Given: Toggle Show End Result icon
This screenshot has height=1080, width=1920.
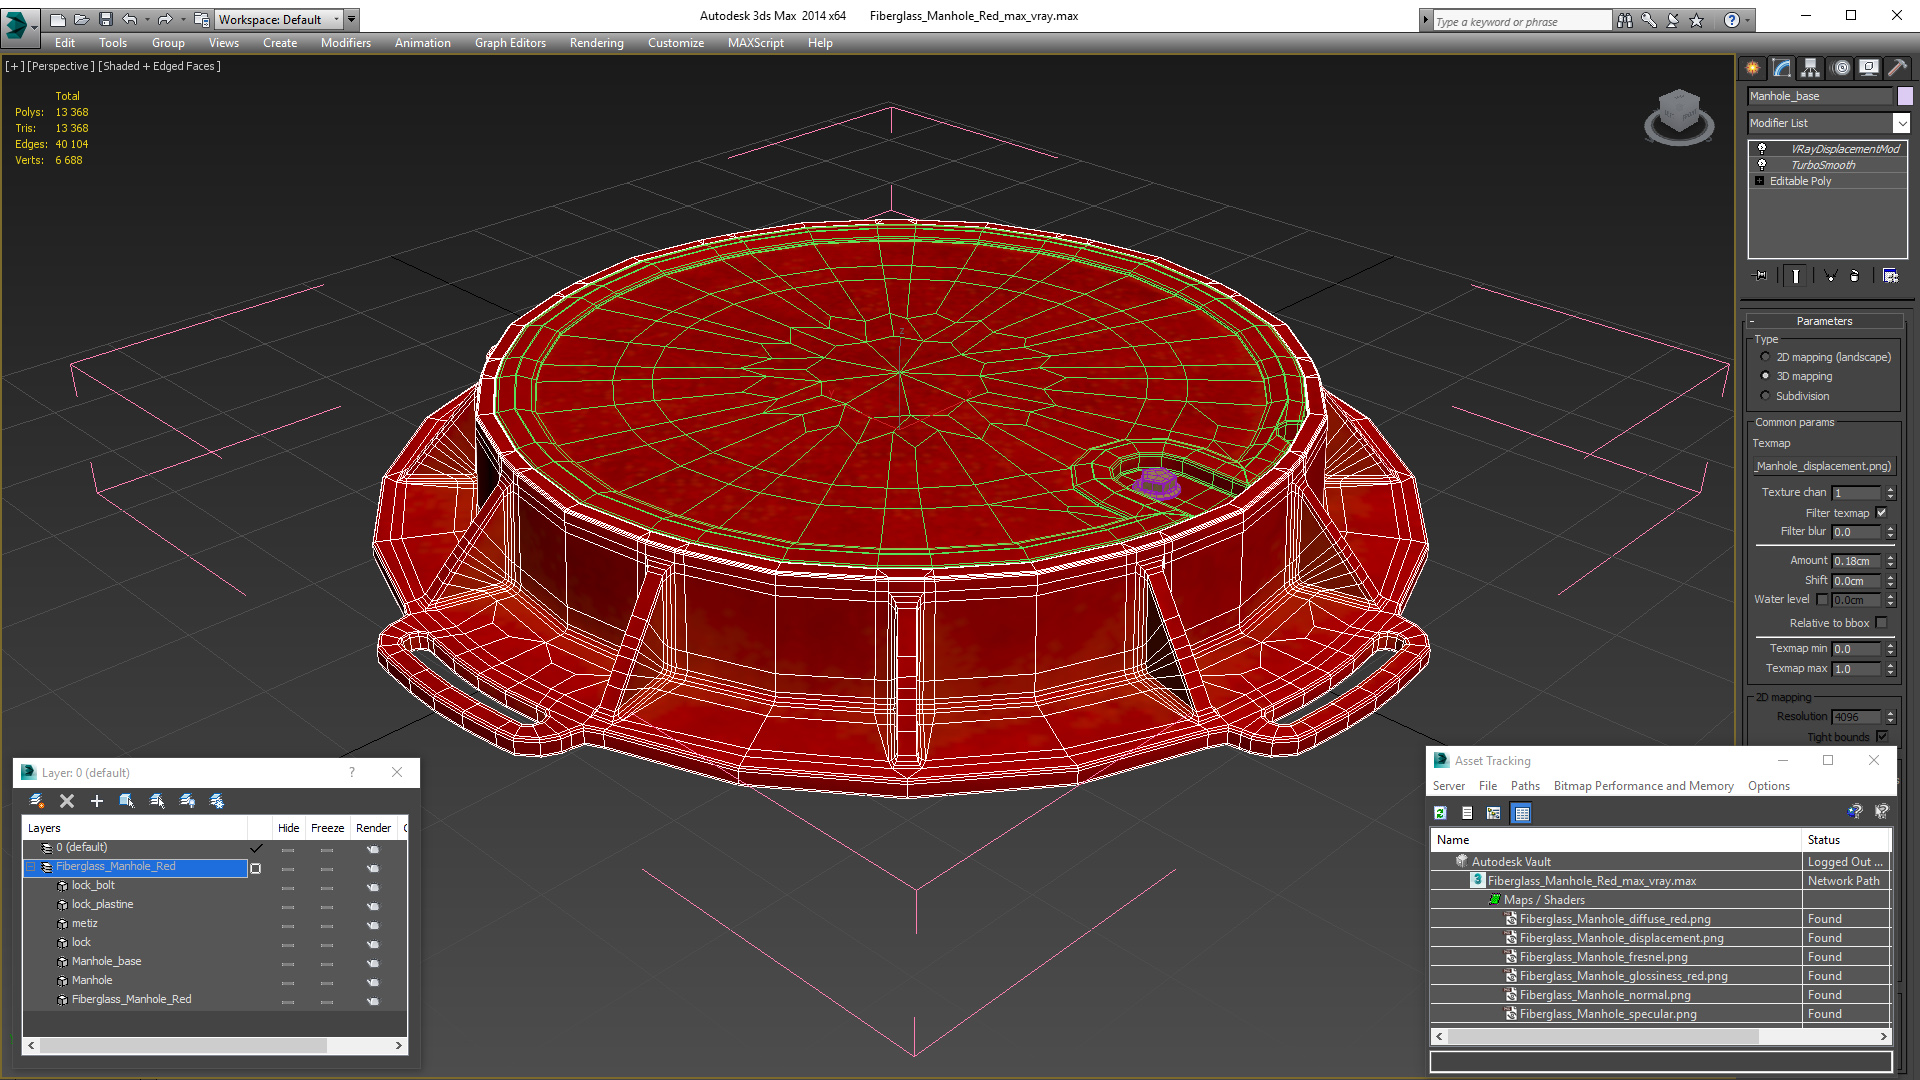Looking at the screenshot, I should (x=1796, y=276).
